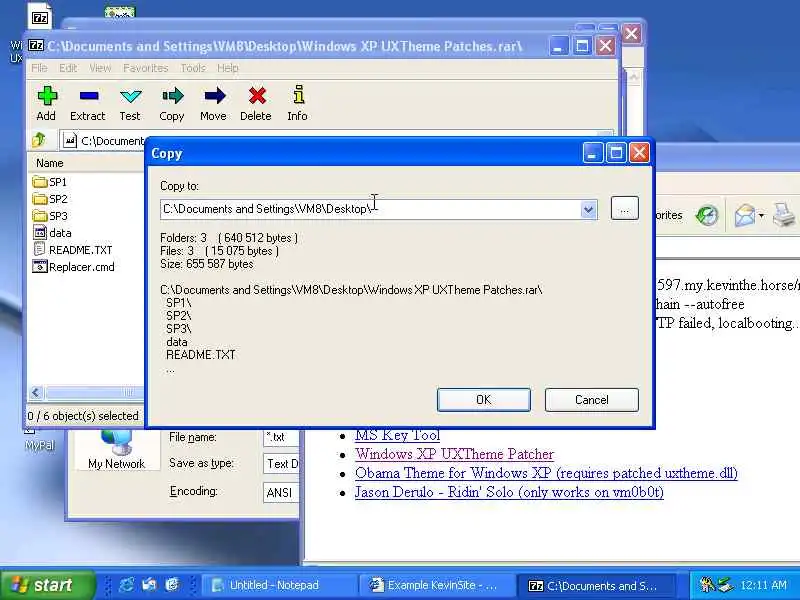Click the '0 / 6 object(s) selected' status text

tap(83, 416)
